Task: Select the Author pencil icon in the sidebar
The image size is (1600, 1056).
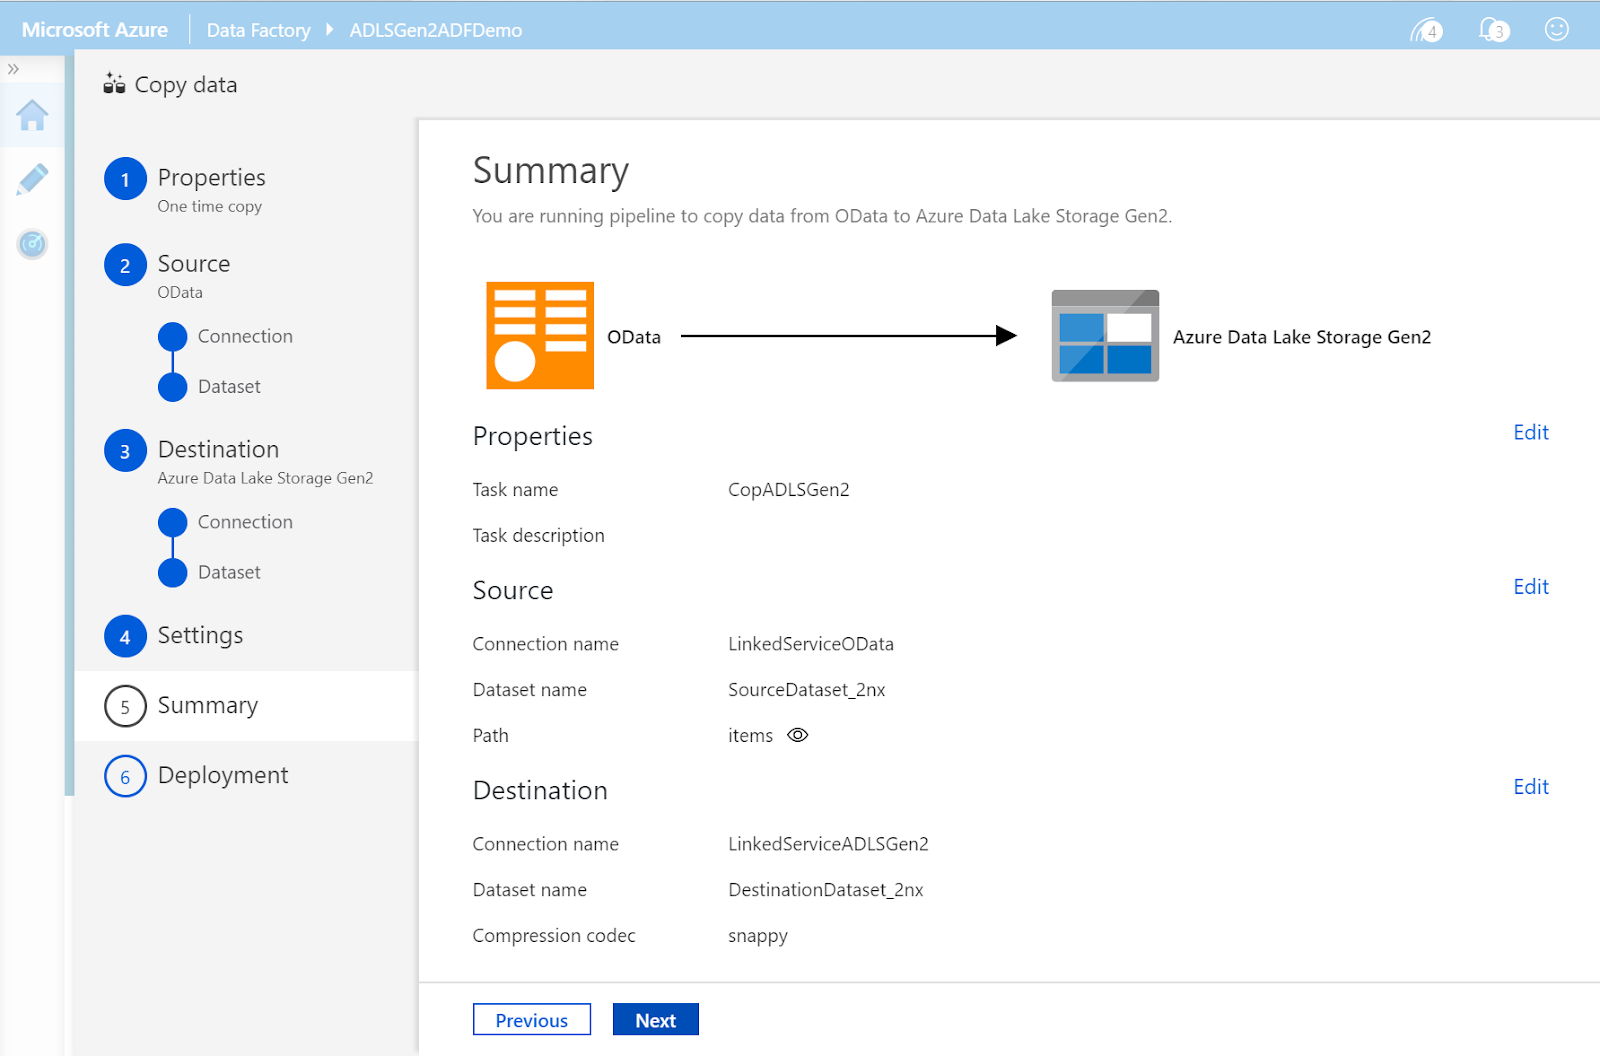Action: pos(32,178)
